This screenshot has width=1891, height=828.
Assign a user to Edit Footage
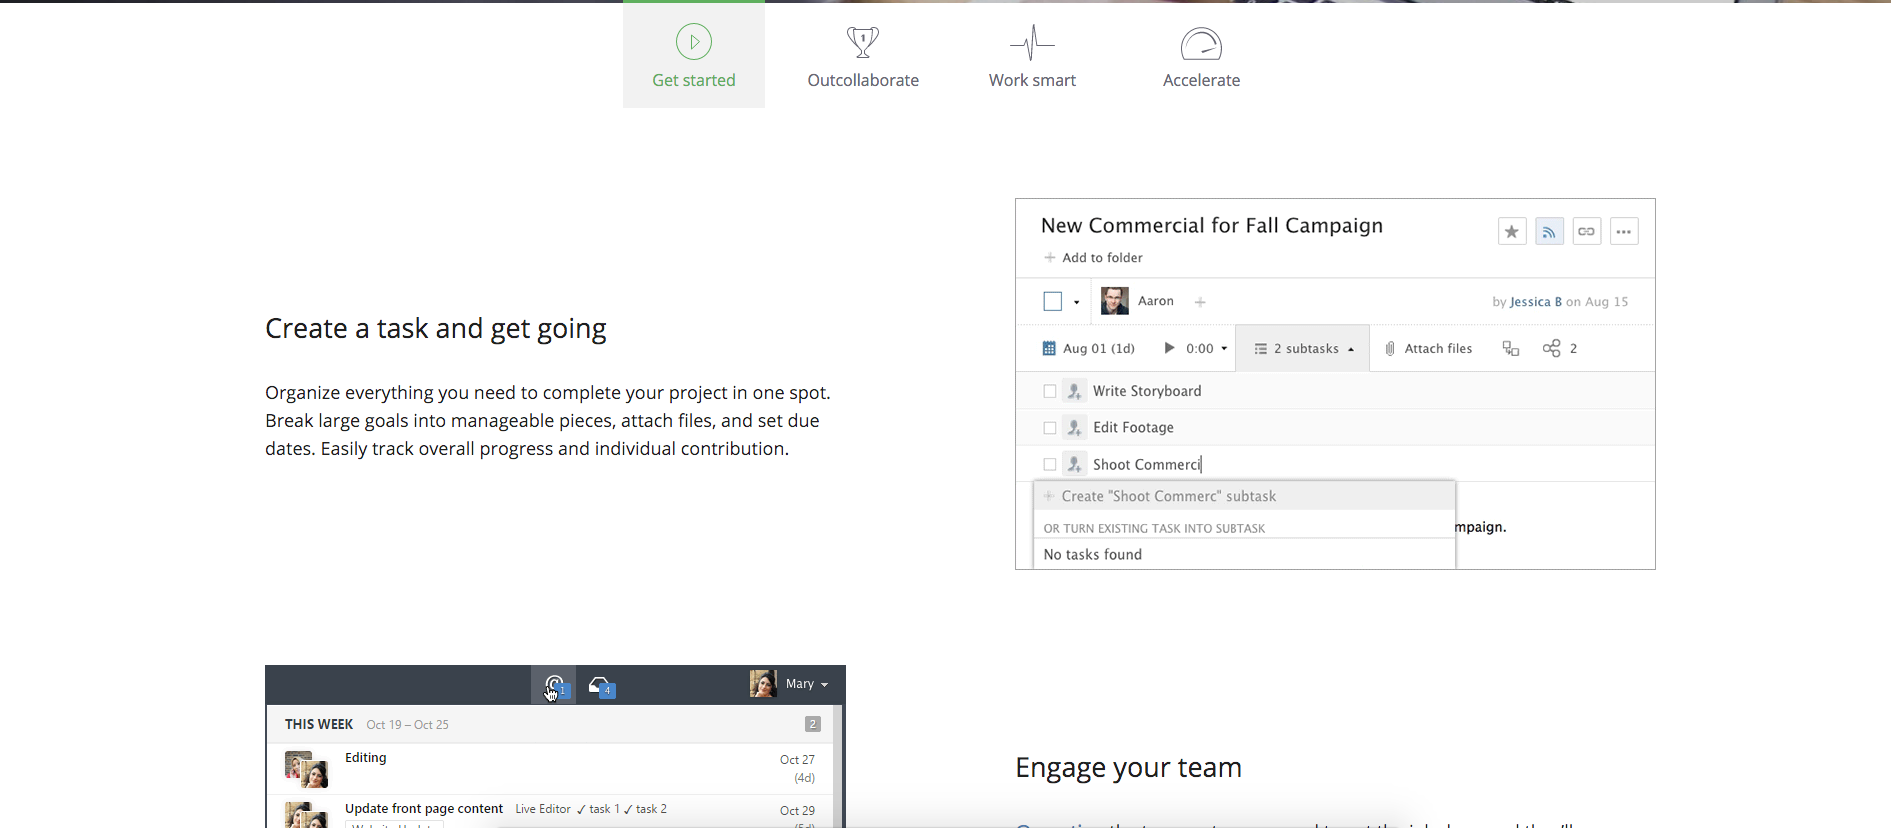coord(1075,428)
